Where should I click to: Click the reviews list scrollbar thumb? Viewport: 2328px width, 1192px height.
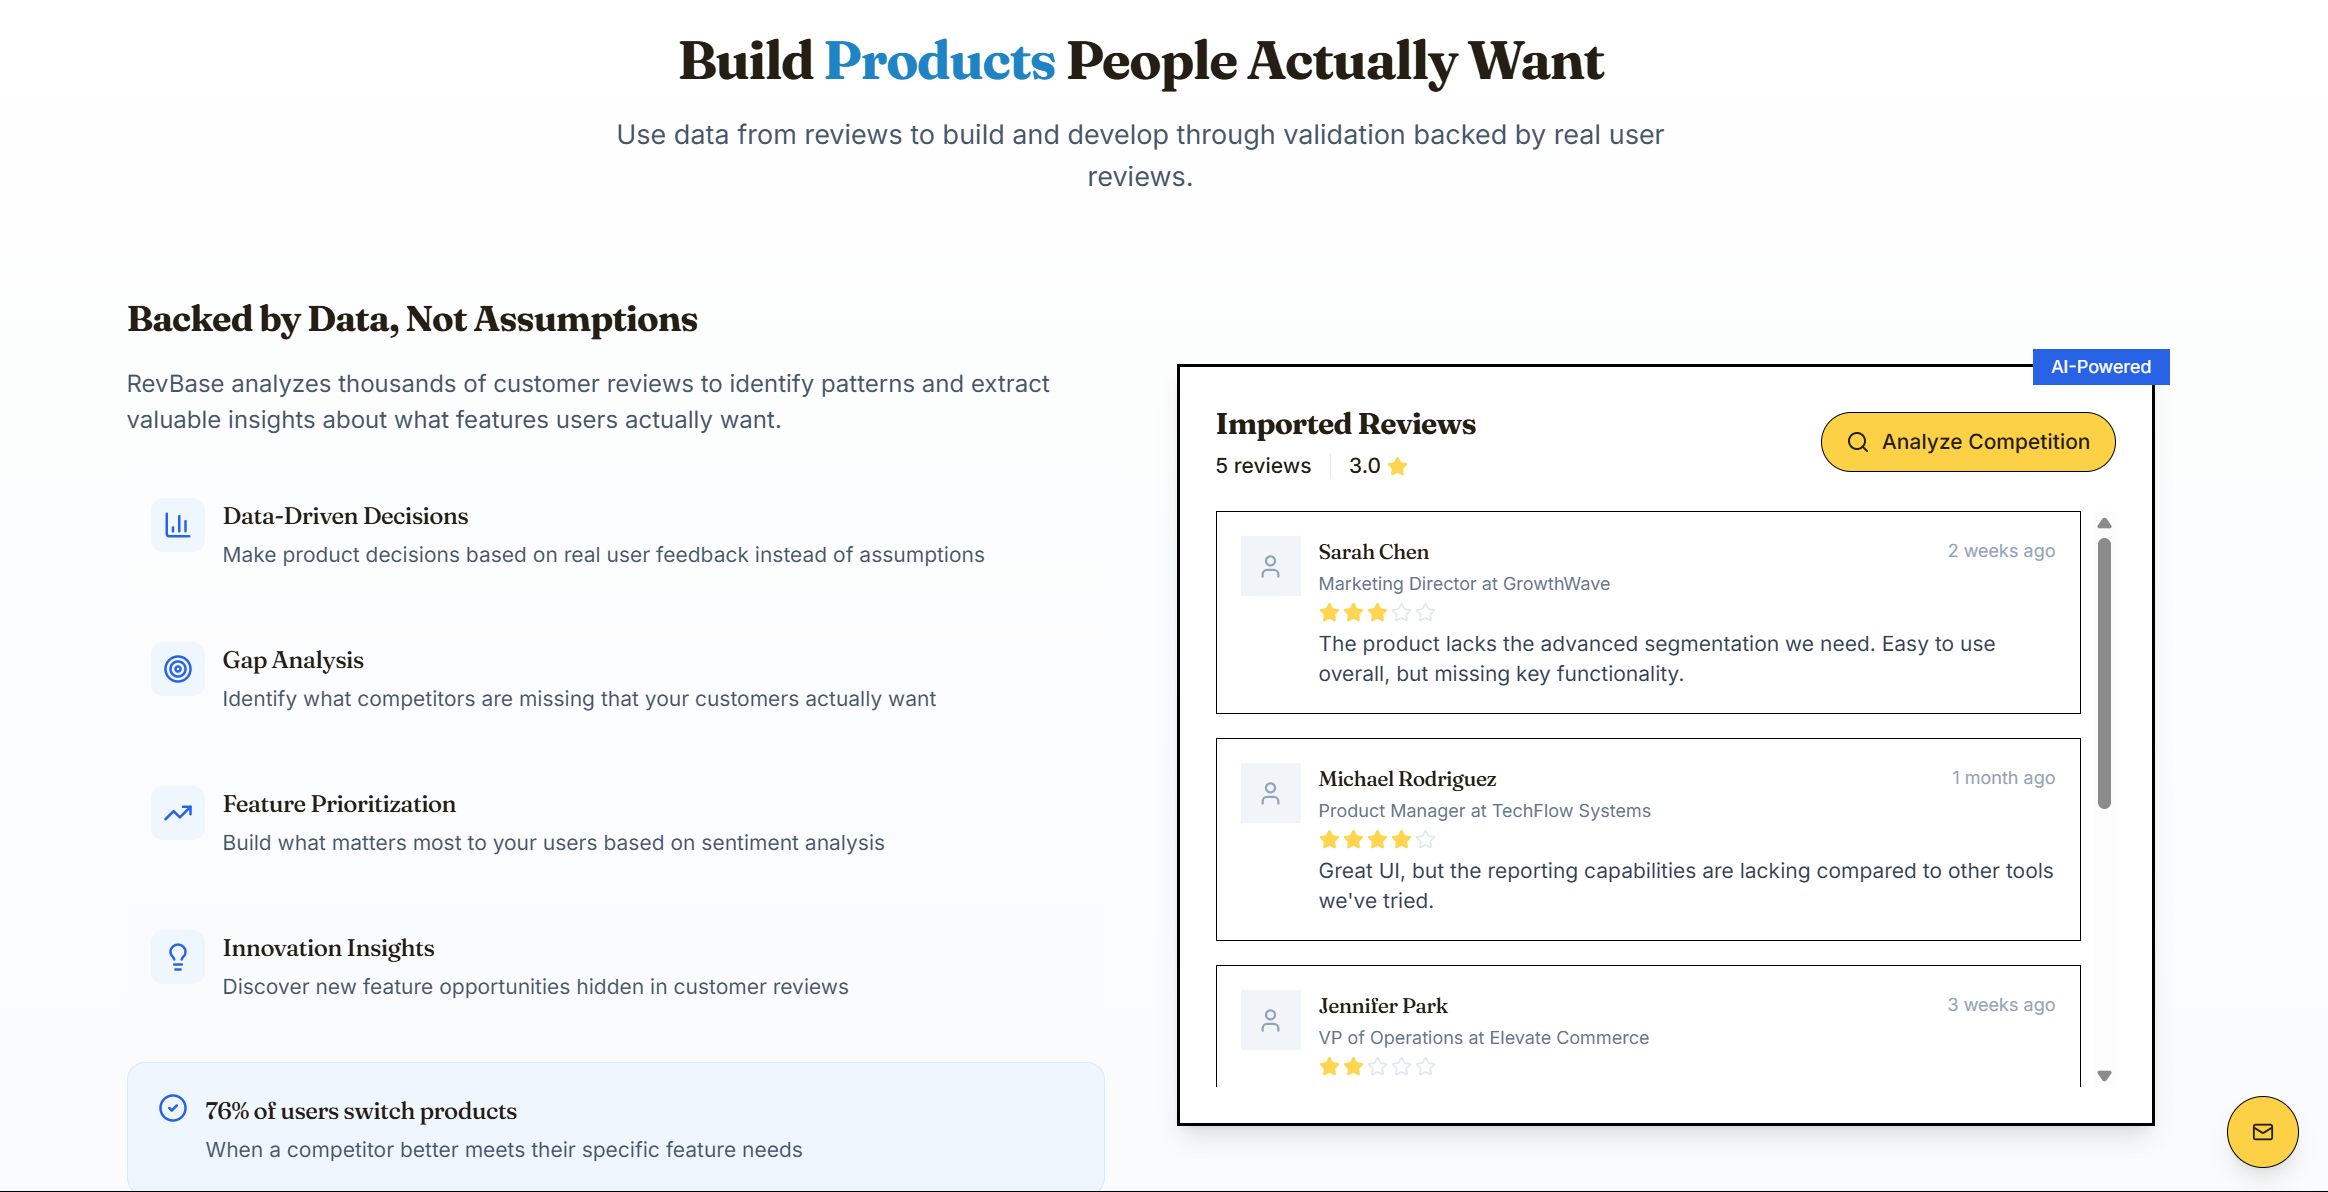pos(2104,673)
